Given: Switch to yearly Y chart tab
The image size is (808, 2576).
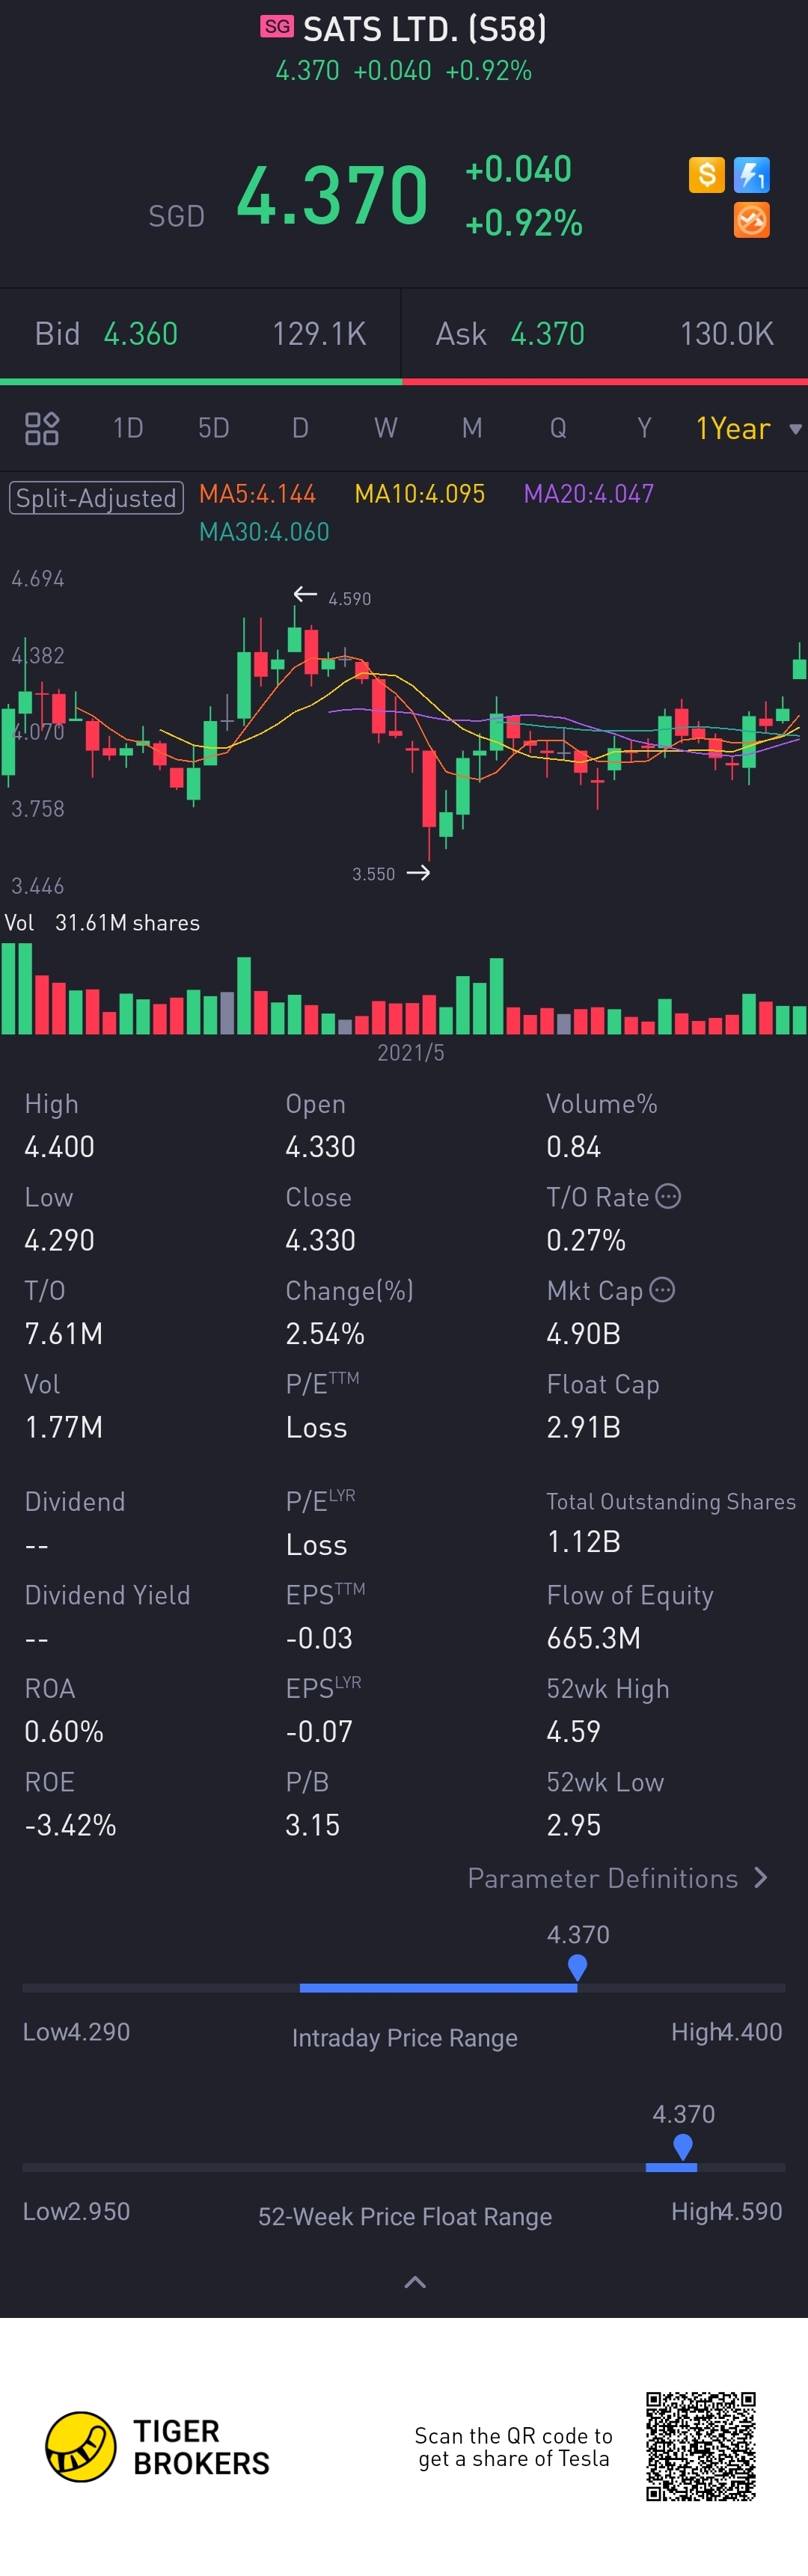Looking at the screenshot, I should (644, 428).
